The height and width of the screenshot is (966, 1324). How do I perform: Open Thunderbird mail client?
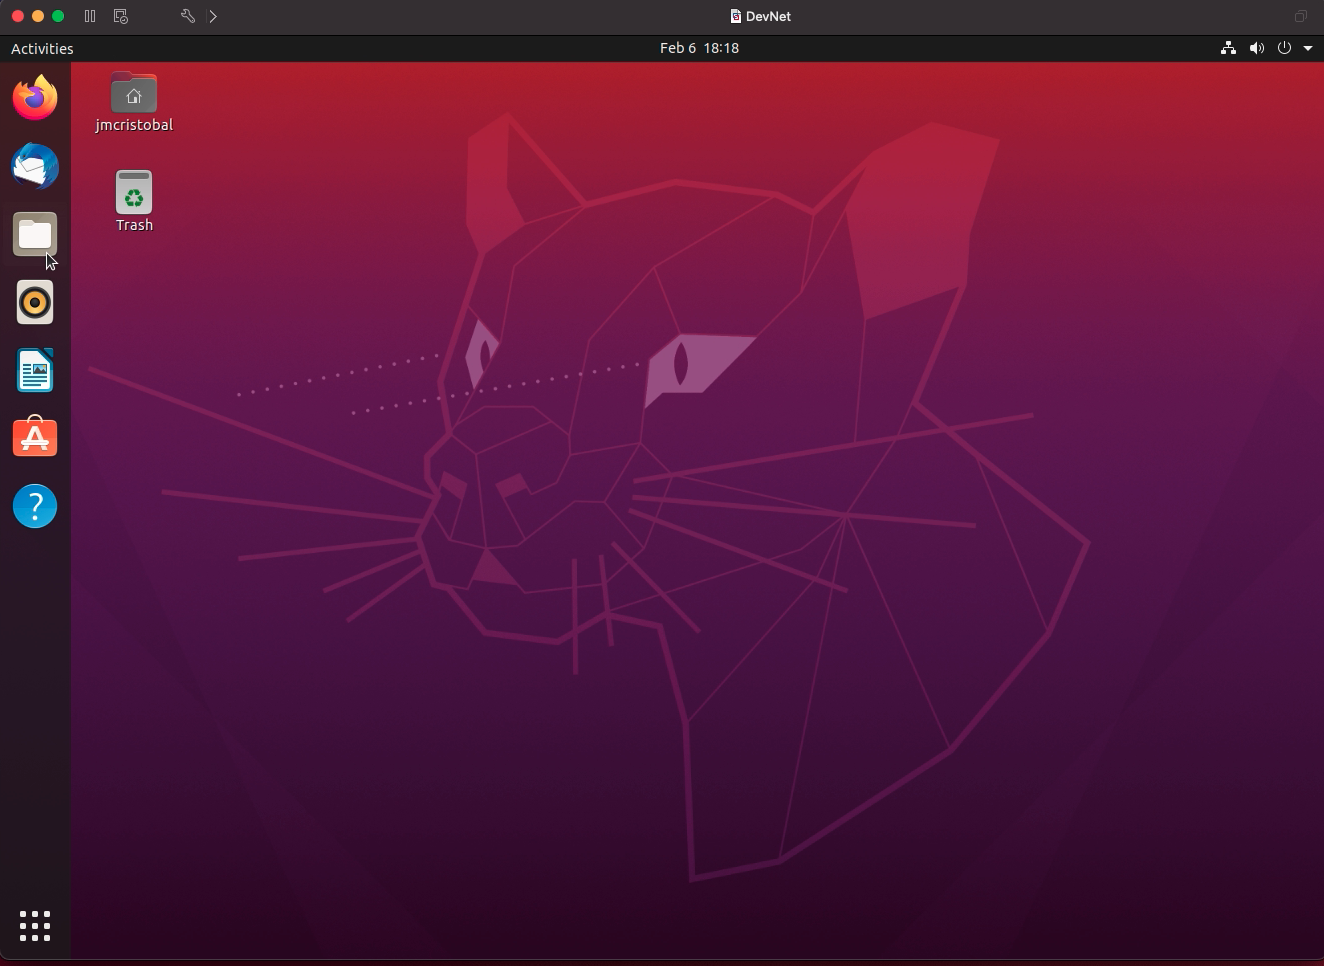[x=35, y=167]
